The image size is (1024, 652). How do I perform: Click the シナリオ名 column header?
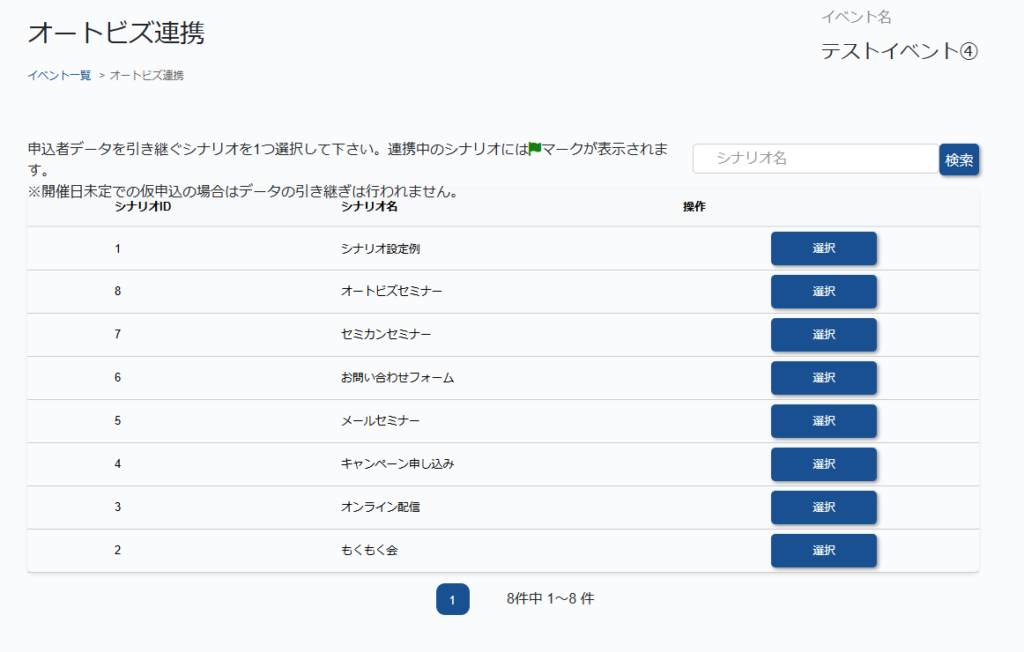(369, 206)
